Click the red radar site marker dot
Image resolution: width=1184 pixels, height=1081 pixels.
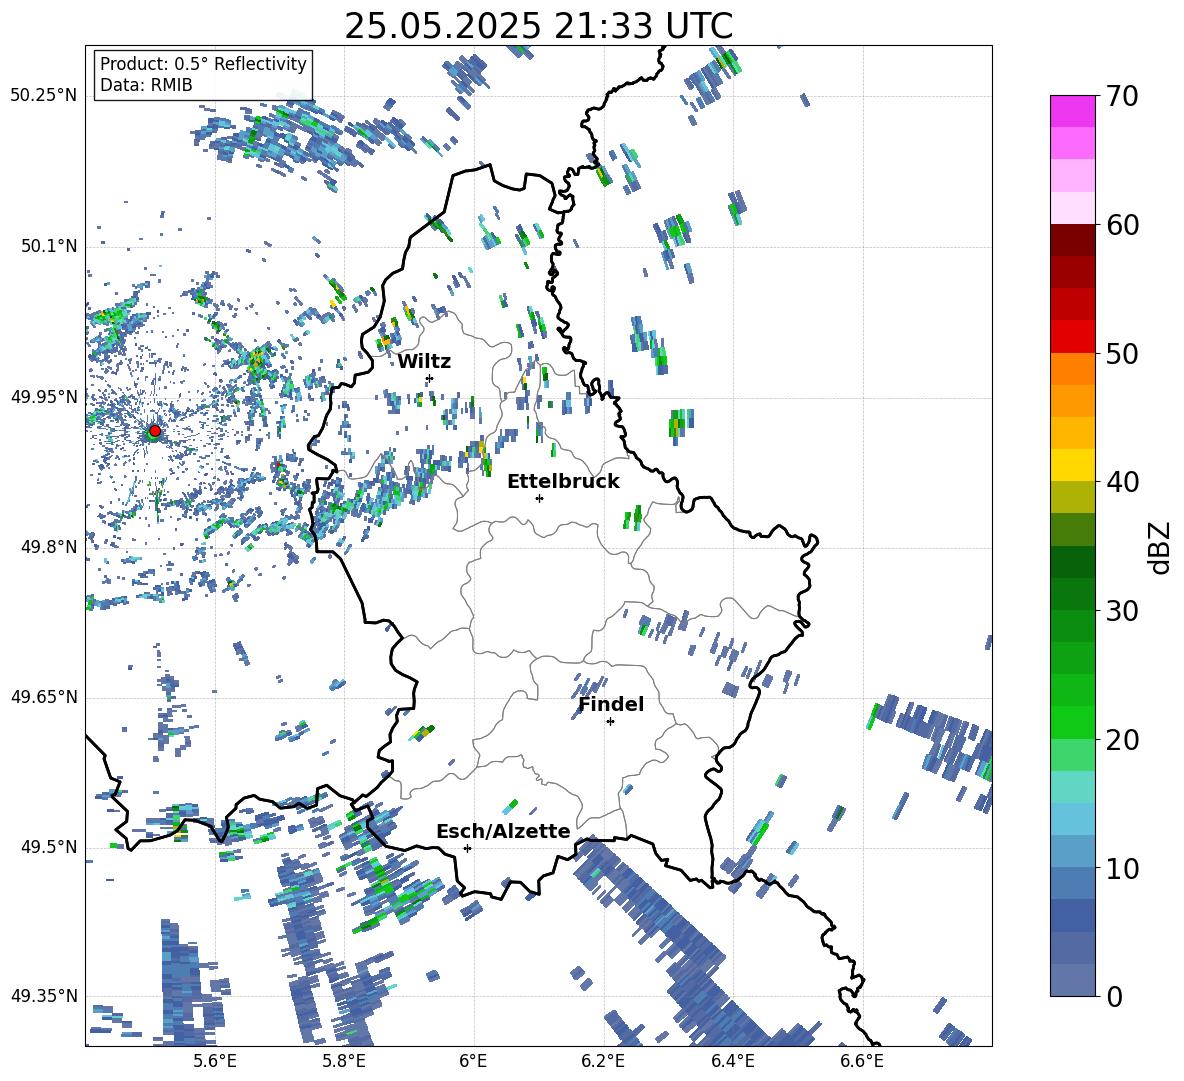click(155, 430)
